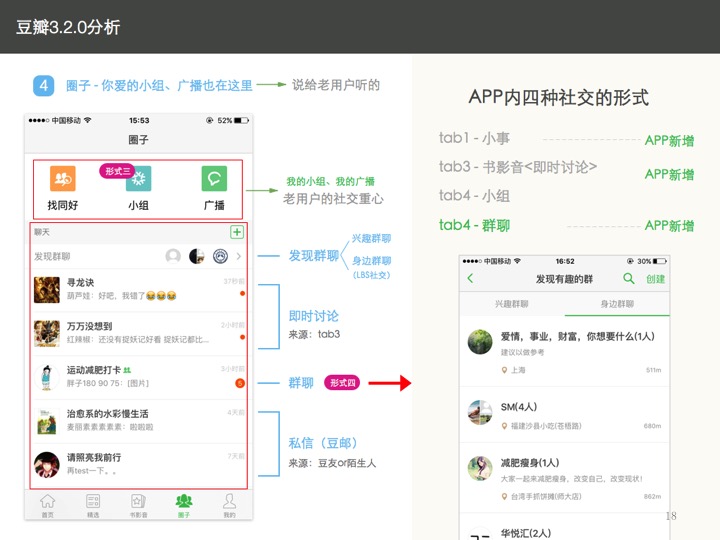Switch to 兴趣群聊 tab
720x540 pixels.
pyautogui.click(x=512, y=304)
